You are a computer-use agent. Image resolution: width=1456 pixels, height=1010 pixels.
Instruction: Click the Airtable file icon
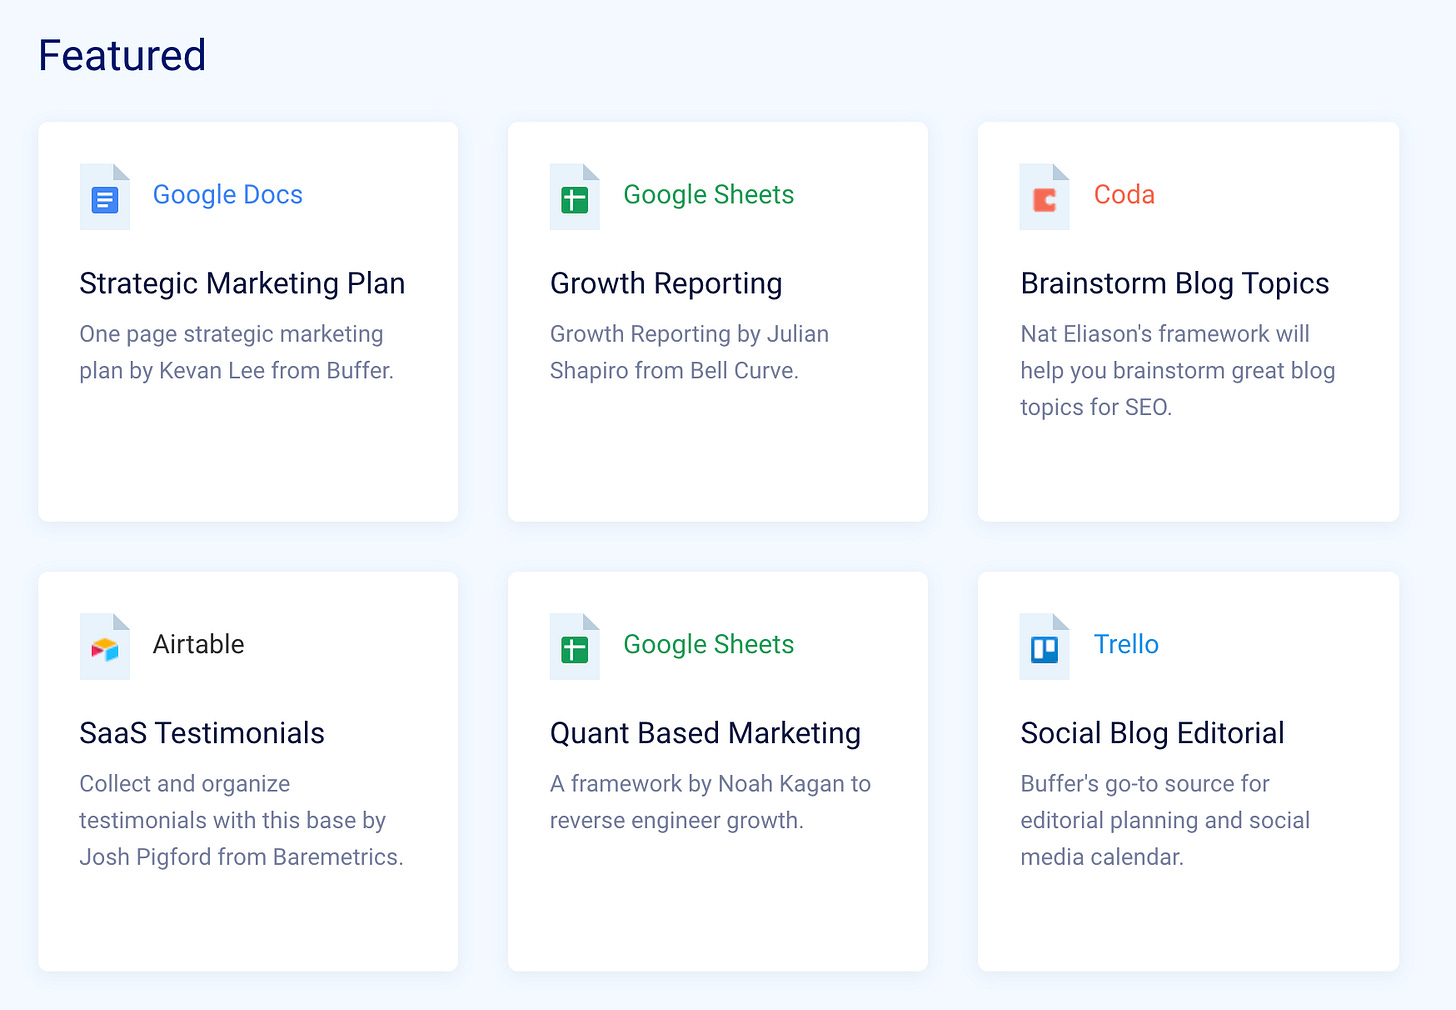pos(105,647)
